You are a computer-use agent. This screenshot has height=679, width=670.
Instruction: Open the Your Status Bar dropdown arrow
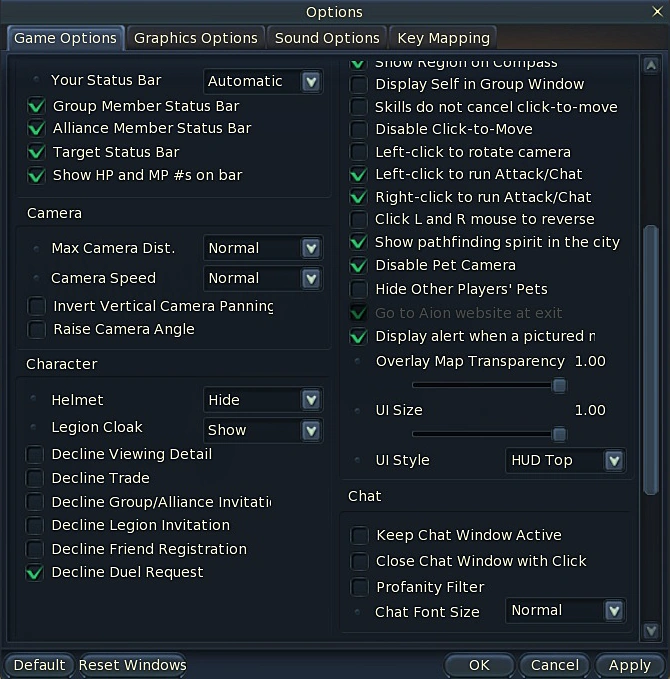[311, 81]
